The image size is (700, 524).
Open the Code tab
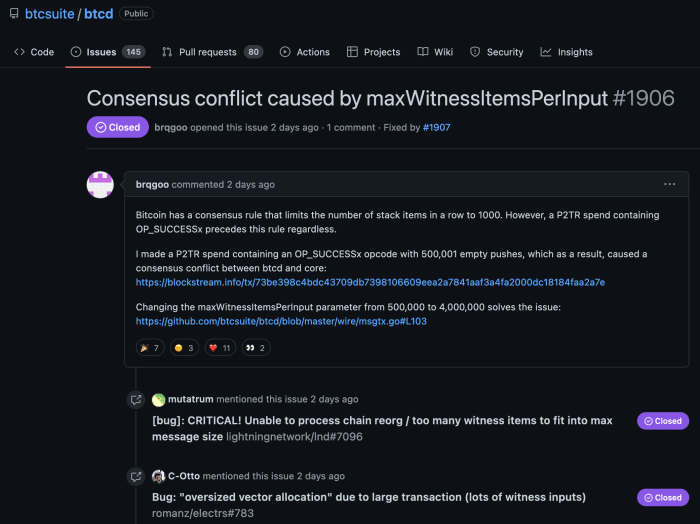click(x=34, y=52)
